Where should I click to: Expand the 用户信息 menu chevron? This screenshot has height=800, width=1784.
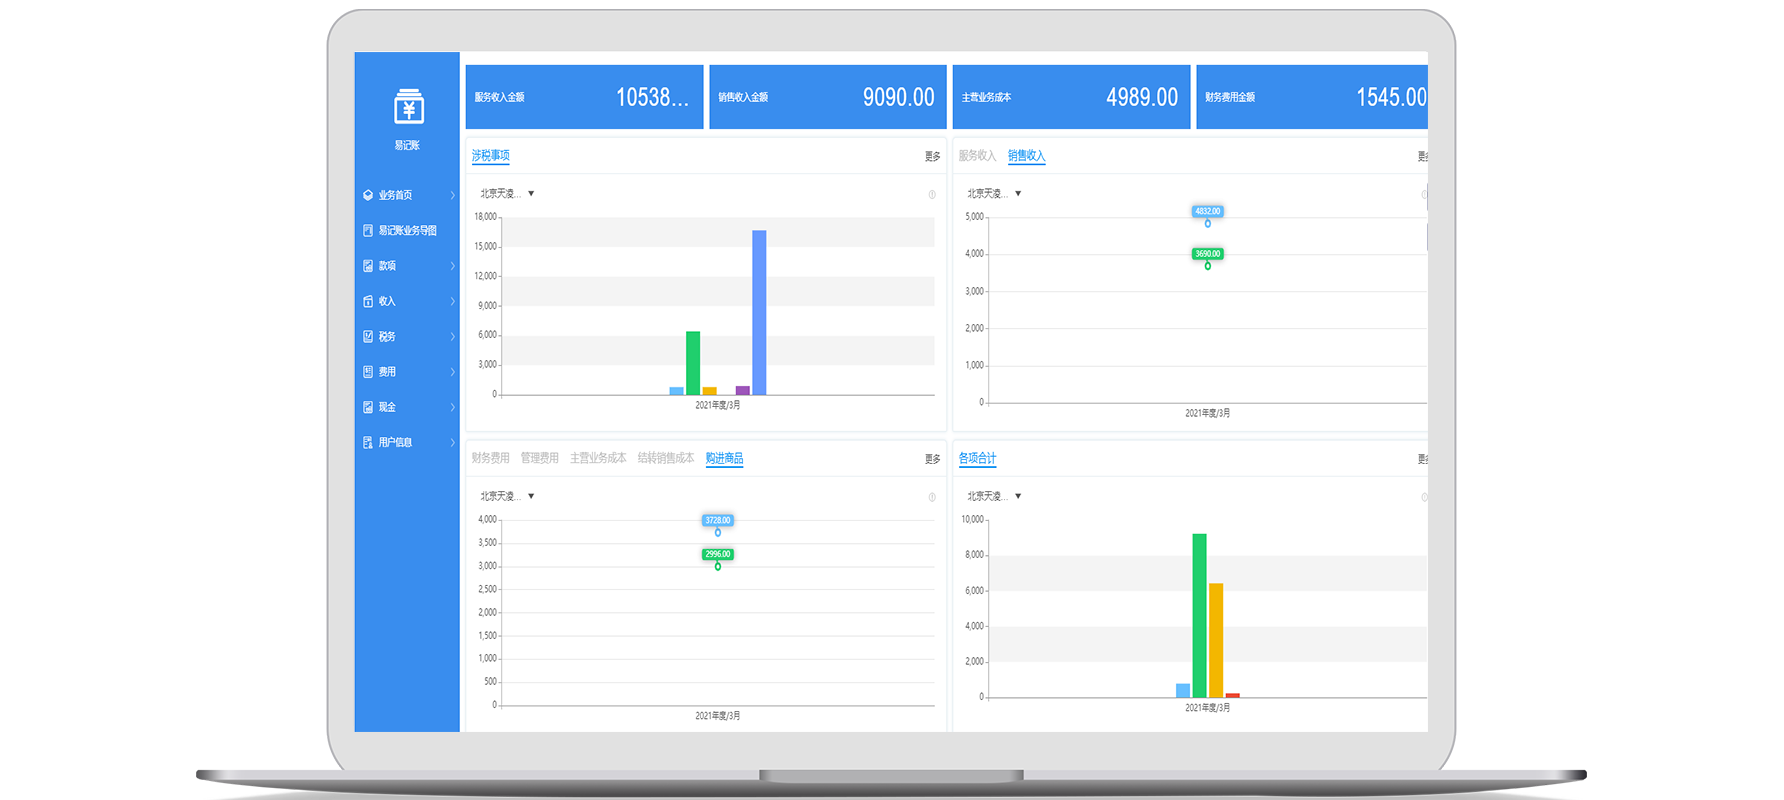coord(452,442)
